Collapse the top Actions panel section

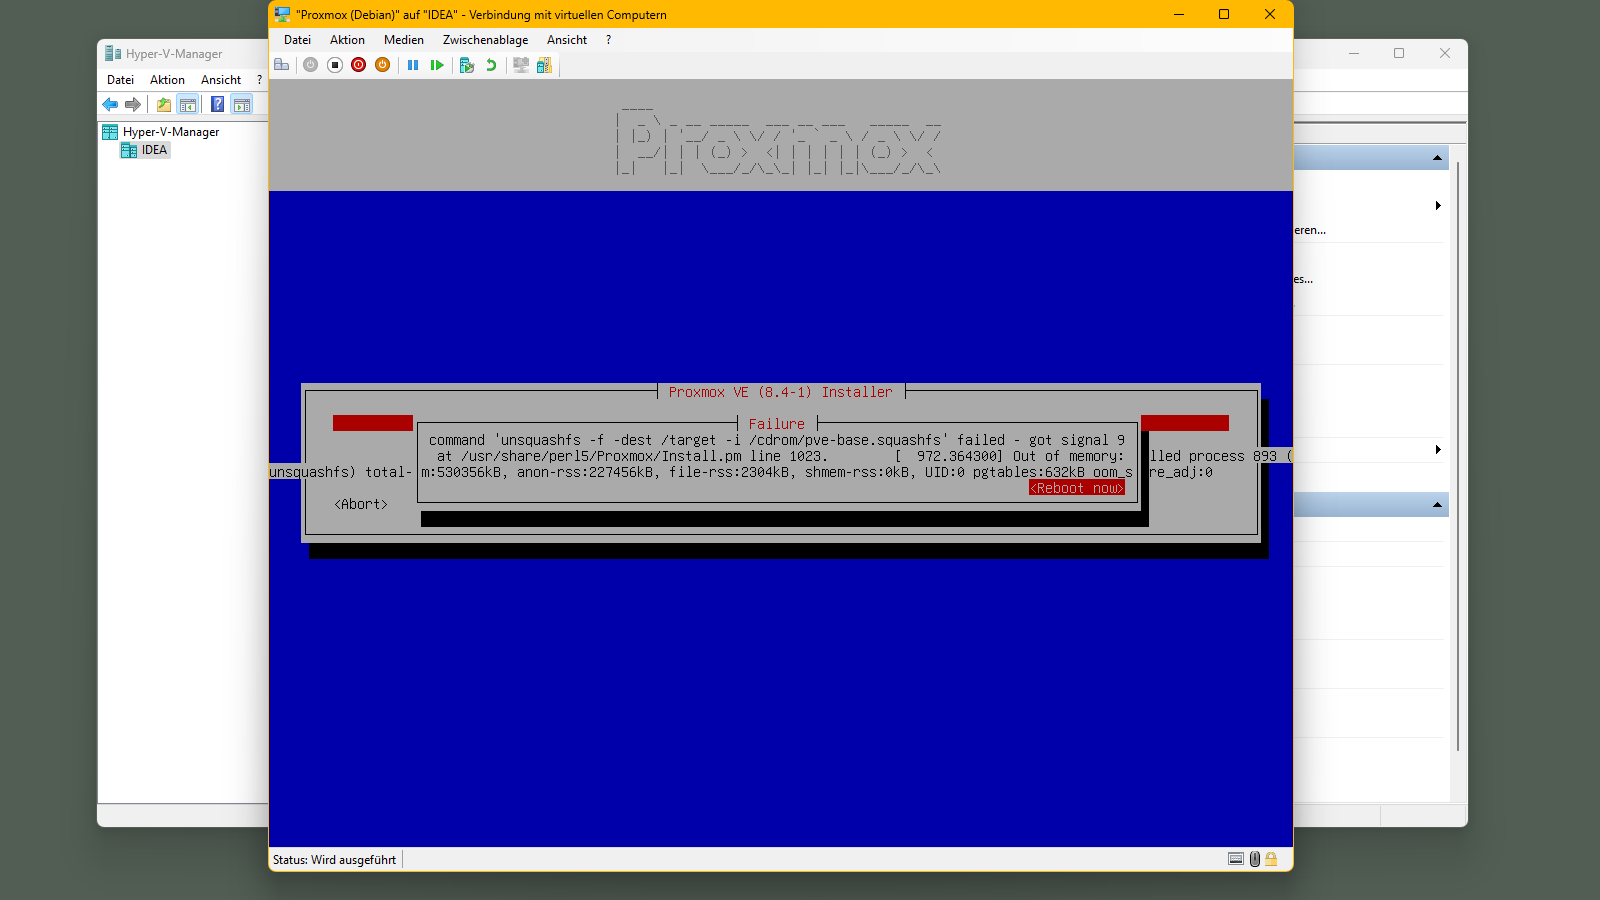(x=1437, y=158)
